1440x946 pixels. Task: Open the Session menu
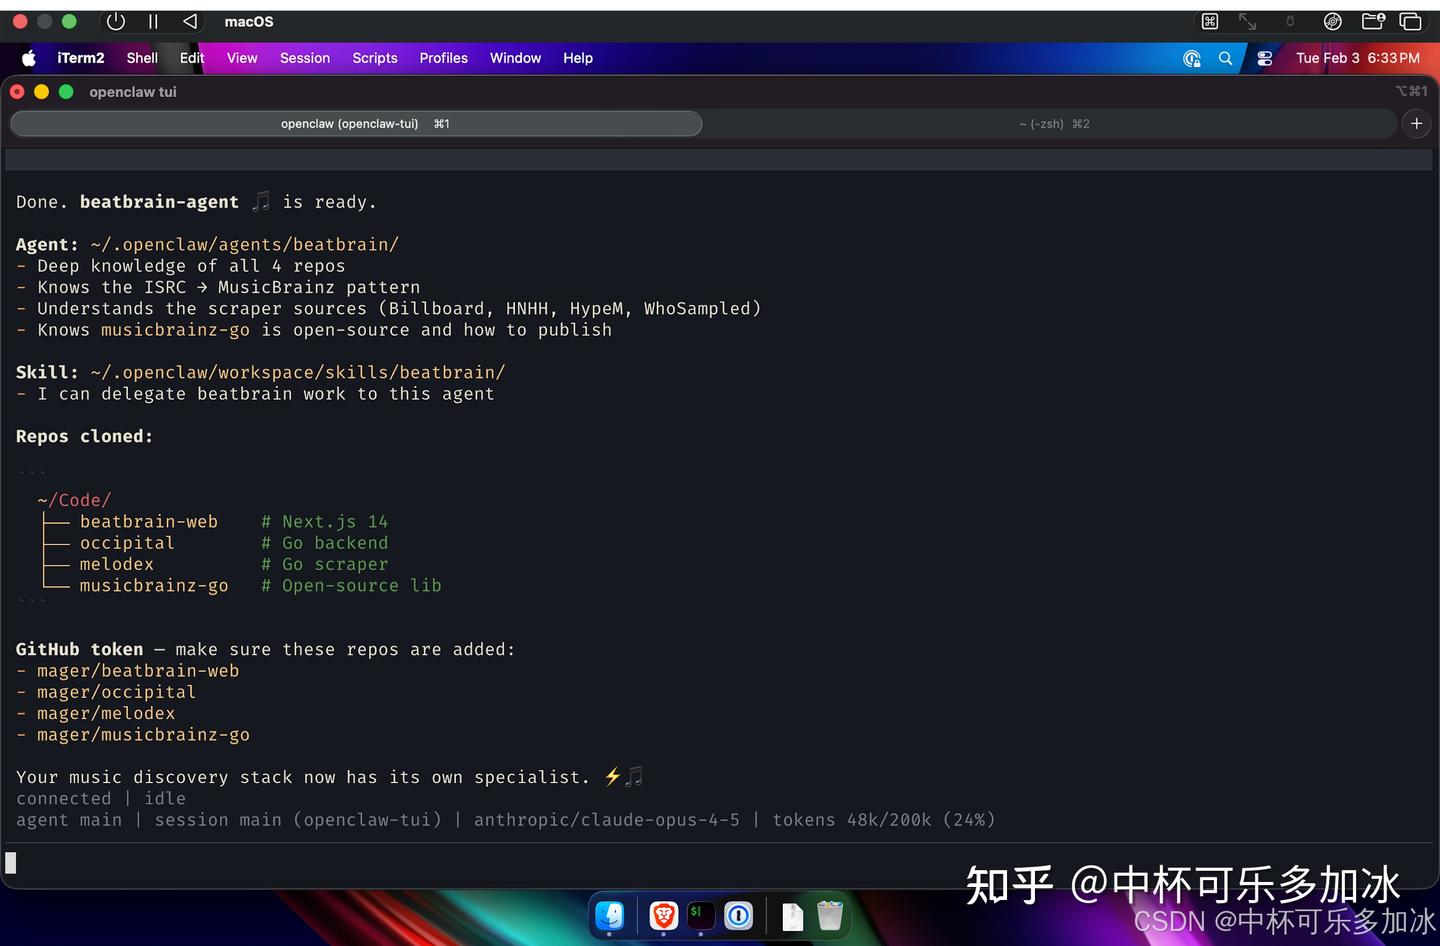(305, 58)
